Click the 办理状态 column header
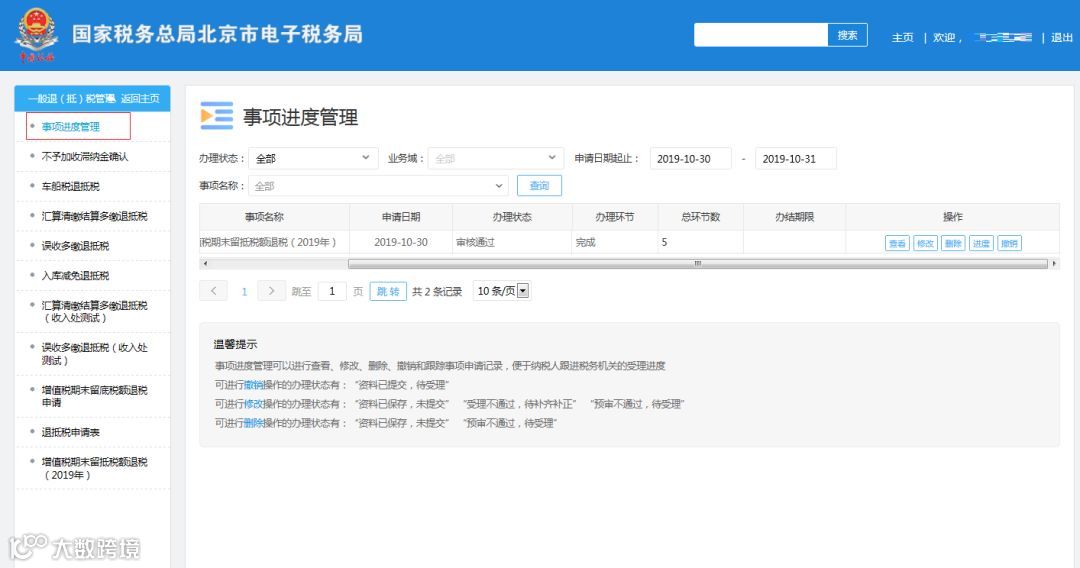 tap(512, 217)
